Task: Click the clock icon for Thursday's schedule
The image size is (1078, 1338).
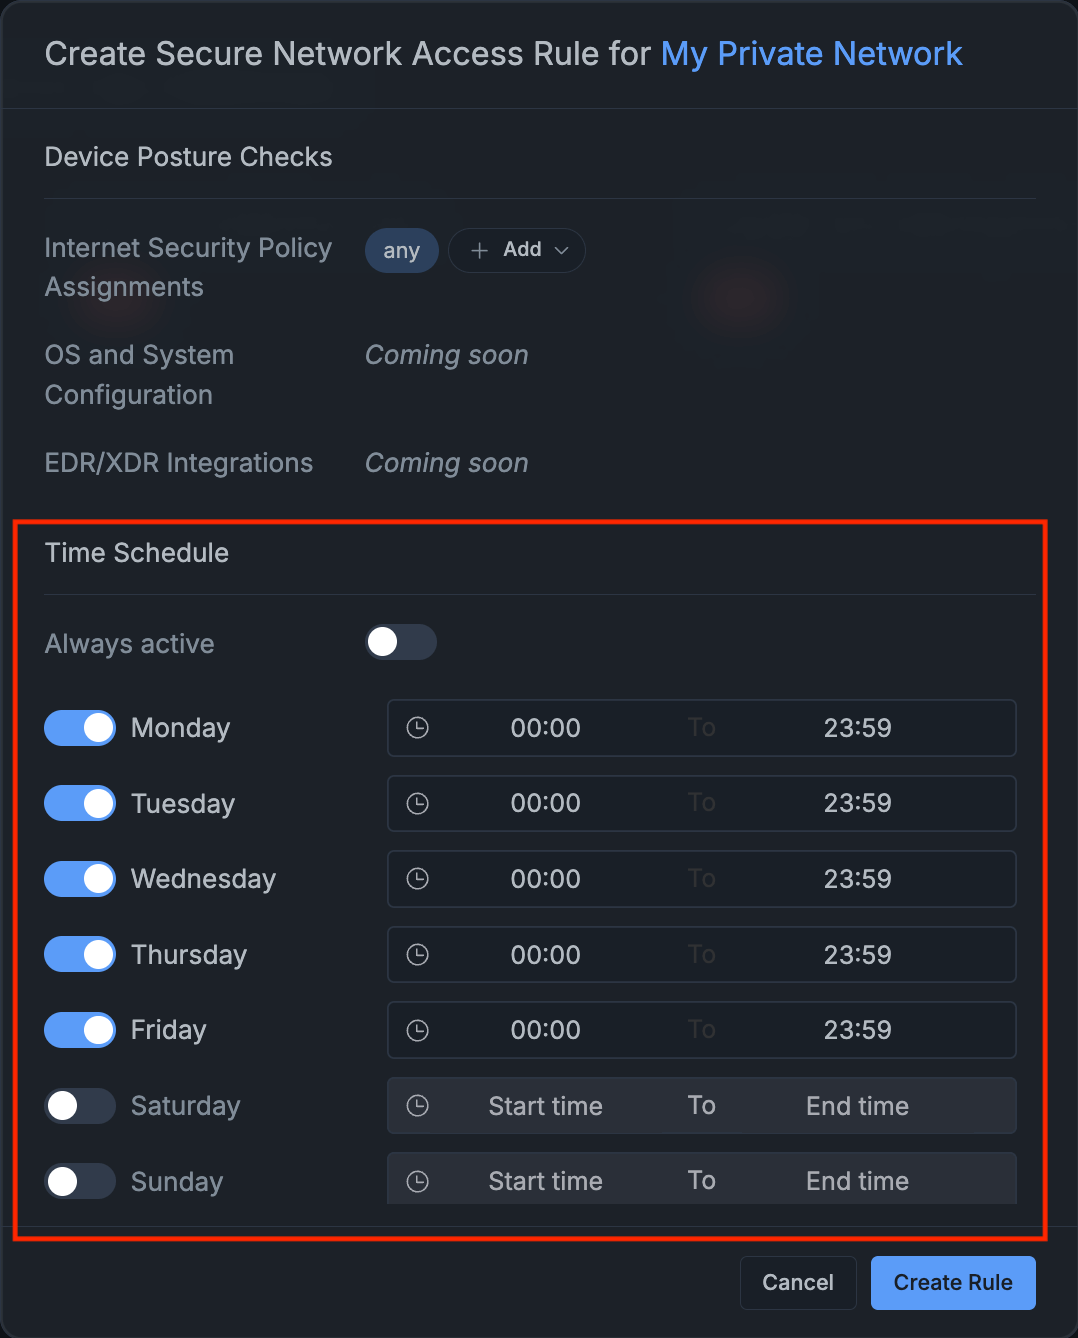Action: 417,954
